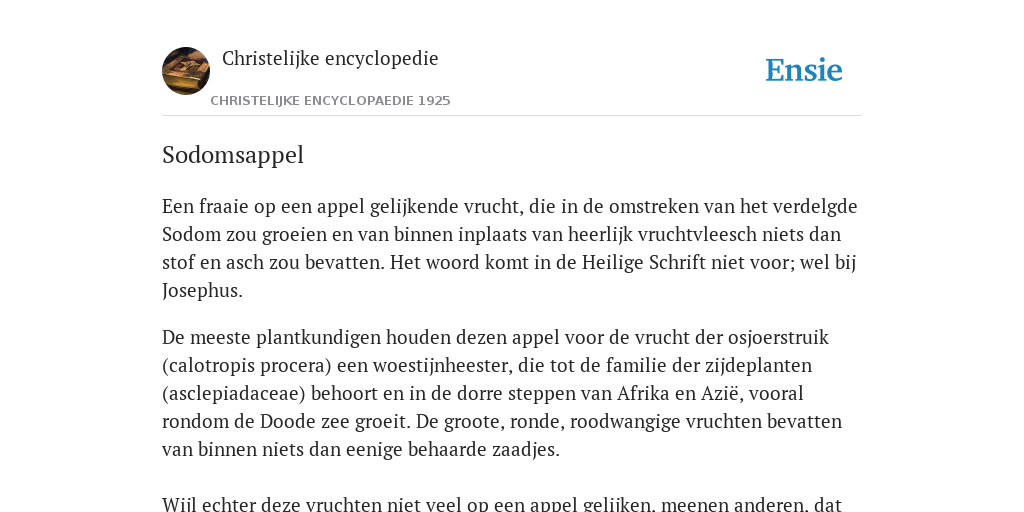Open the Christelijke encyclopedie author link

coord(330,59)
